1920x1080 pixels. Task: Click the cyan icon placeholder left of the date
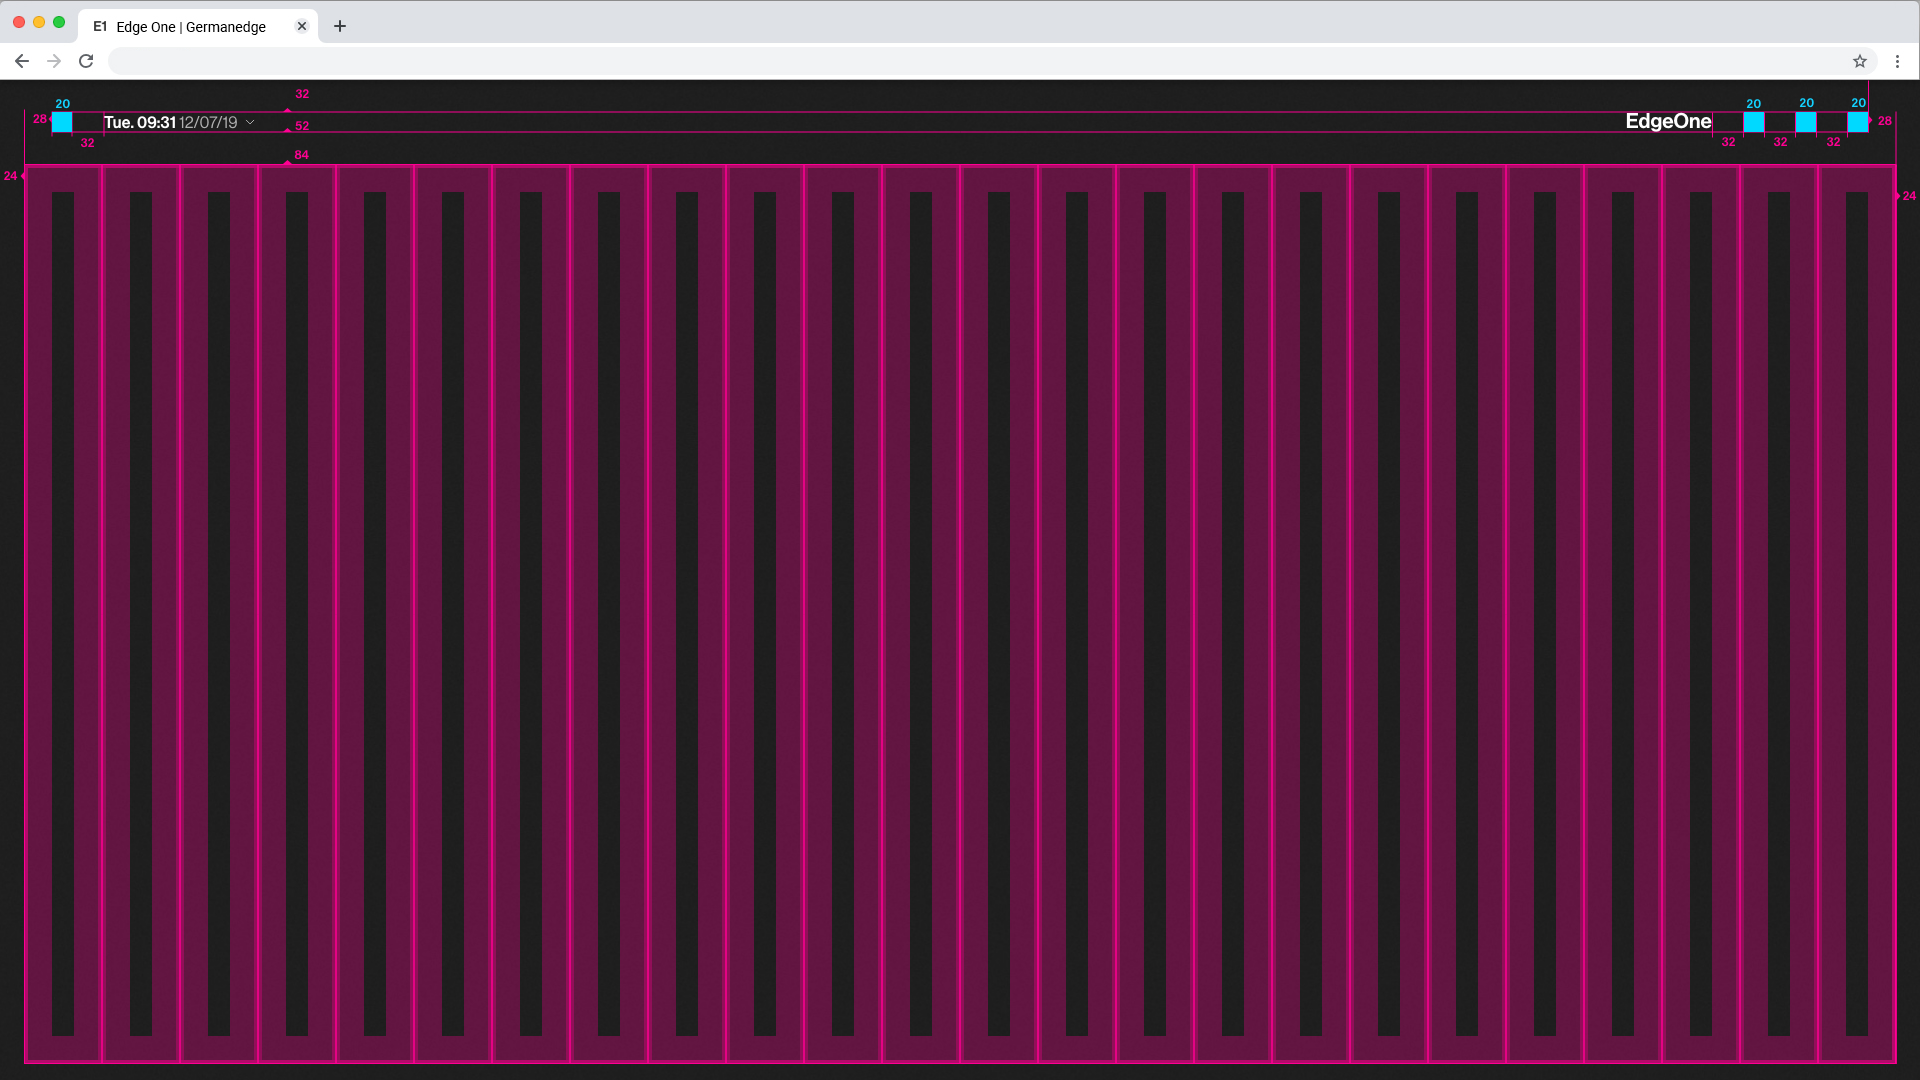click(62, 122)
